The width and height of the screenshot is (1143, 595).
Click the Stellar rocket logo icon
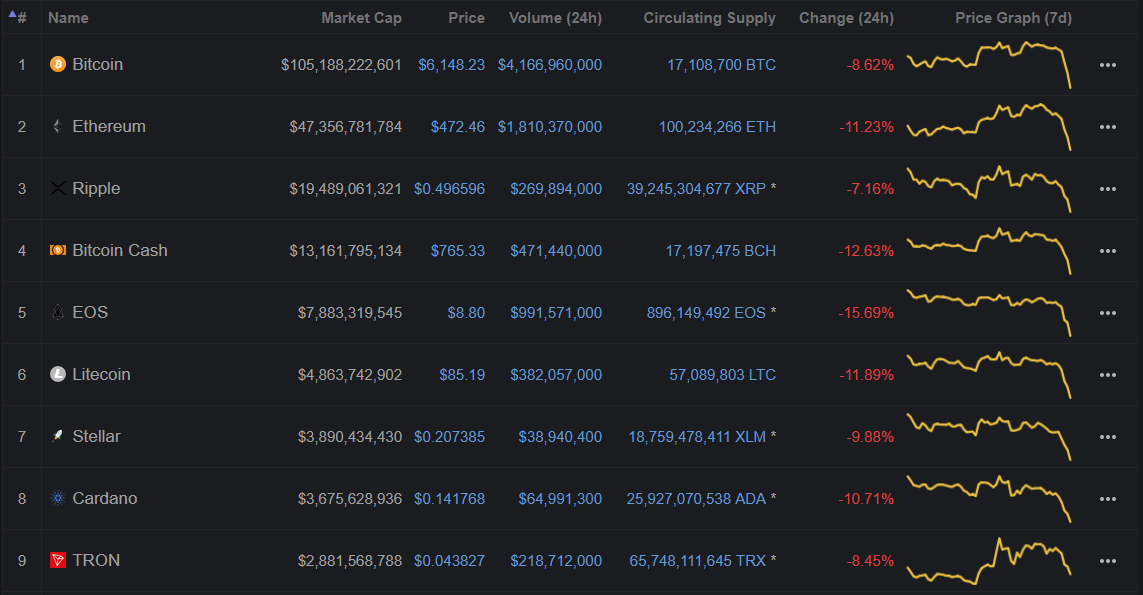[58, 436]
